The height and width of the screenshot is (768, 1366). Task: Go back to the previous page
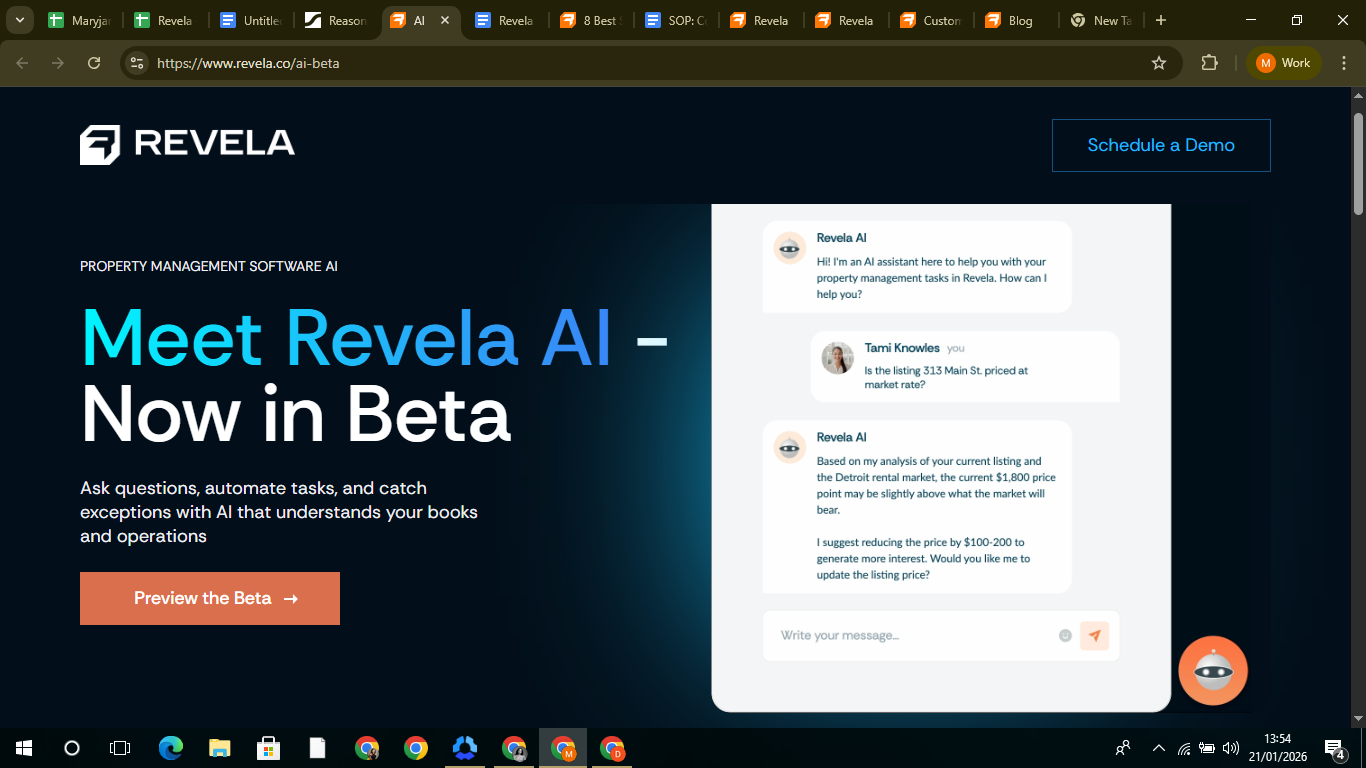tap(22, 63)
